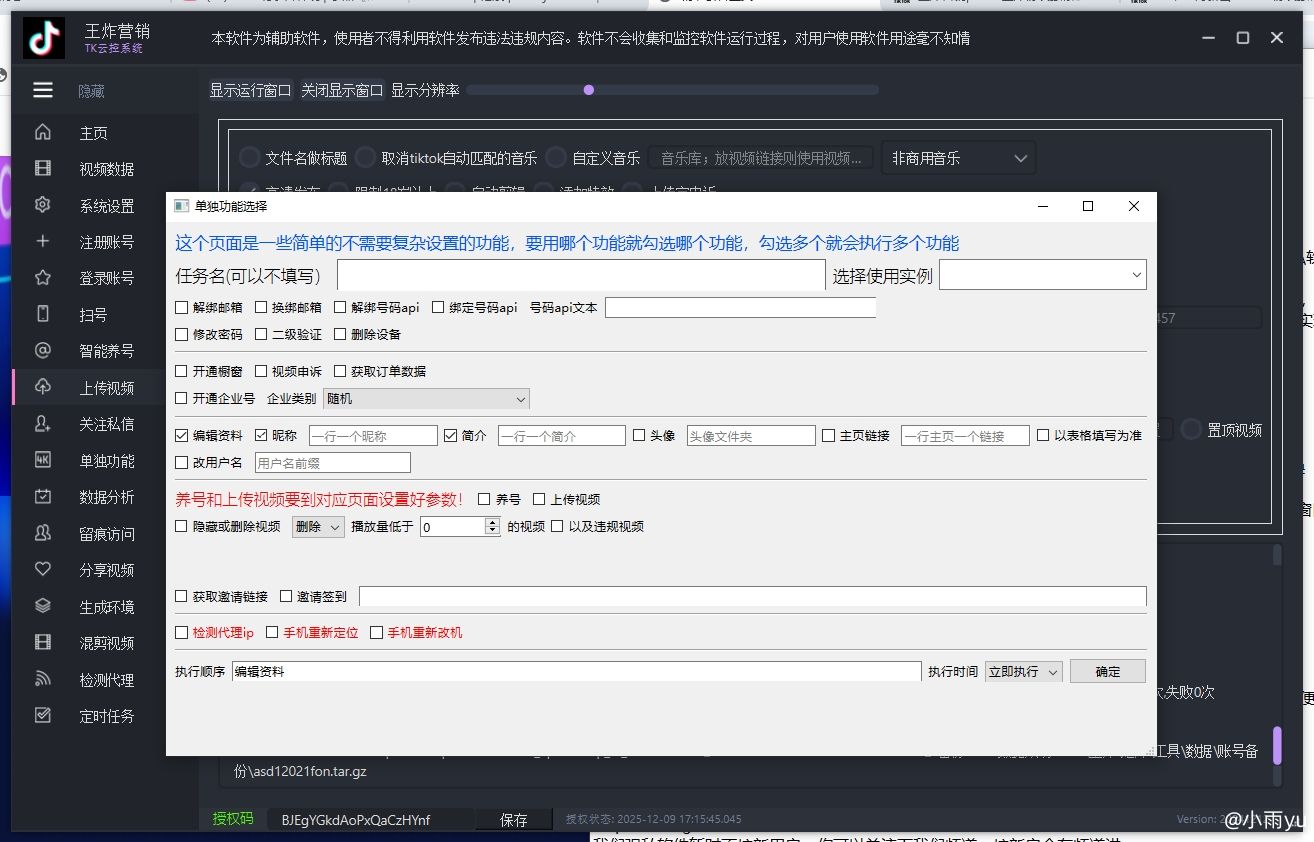Click the signal icon for 检测代理
1314x842 pixels.
click(43, 679)
